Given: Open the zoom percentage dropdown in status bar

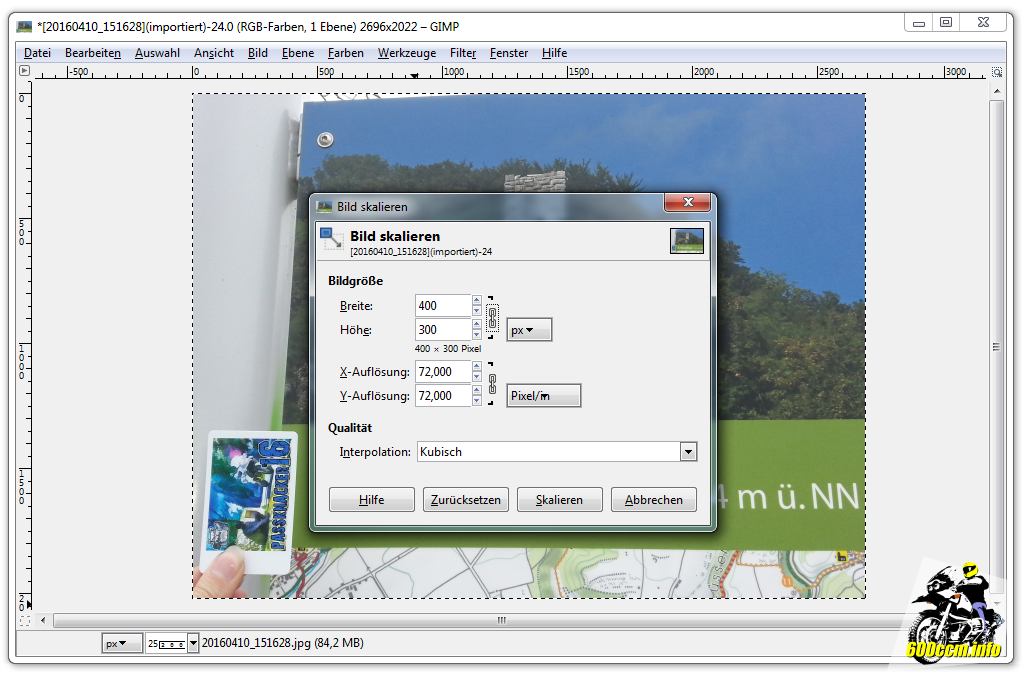Looking at the screenshot, I should click(x=193, y=643).
